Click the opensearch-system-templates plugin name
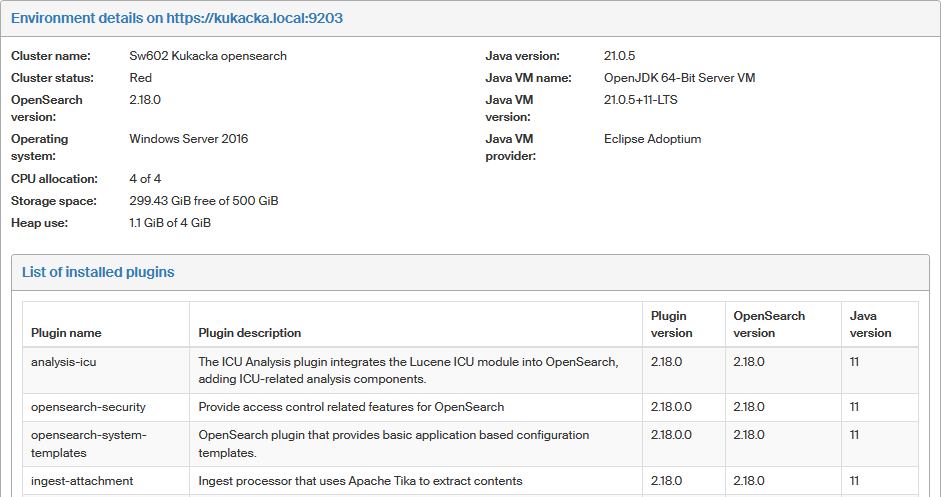Image resolution: width=941 pixels, height=497 pixels. (88, 444)
